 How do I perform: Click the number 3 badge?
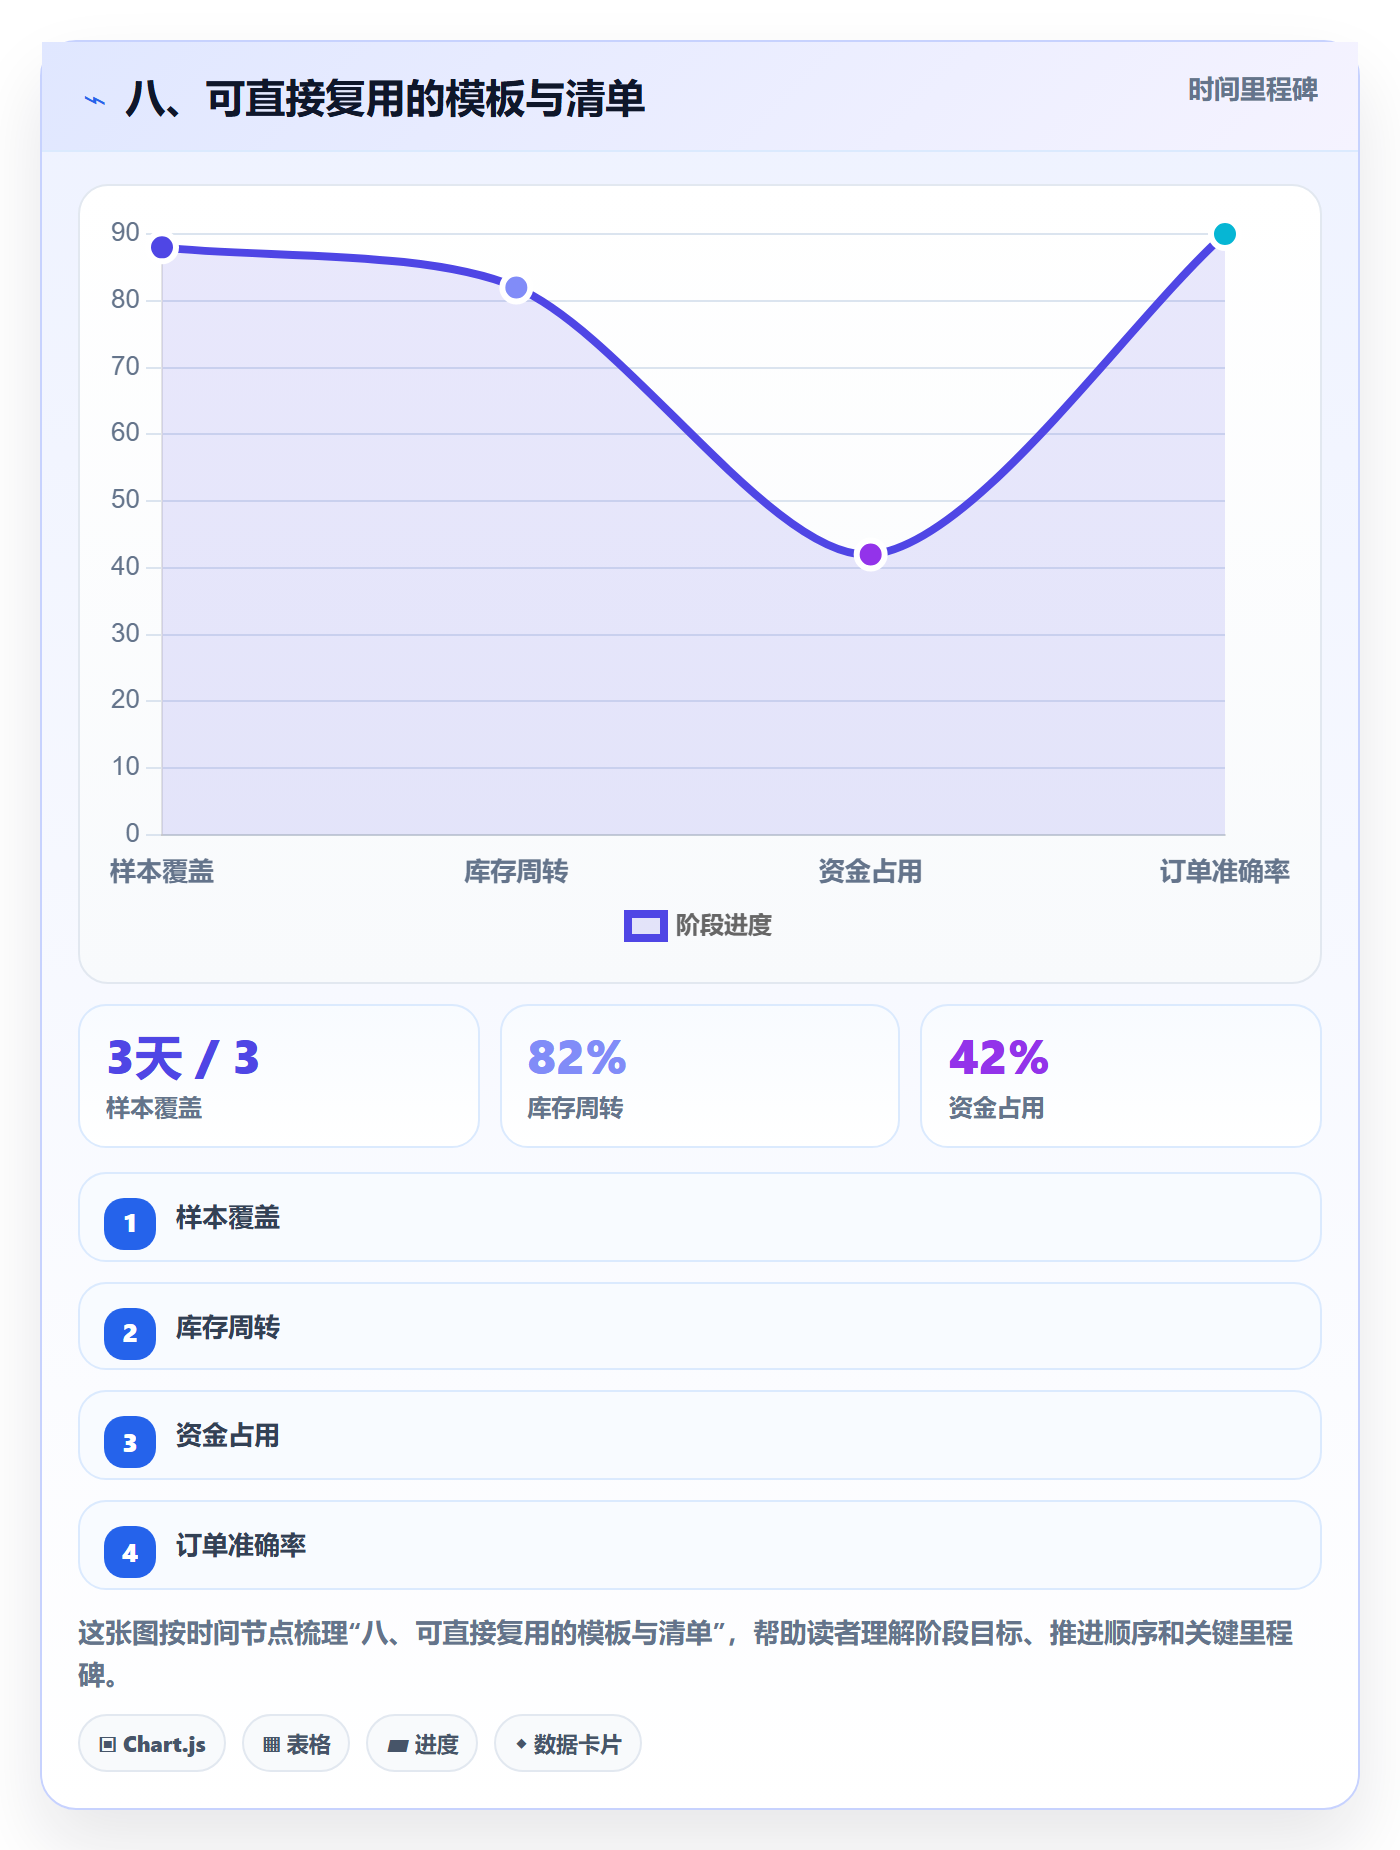click(130, 1442)
